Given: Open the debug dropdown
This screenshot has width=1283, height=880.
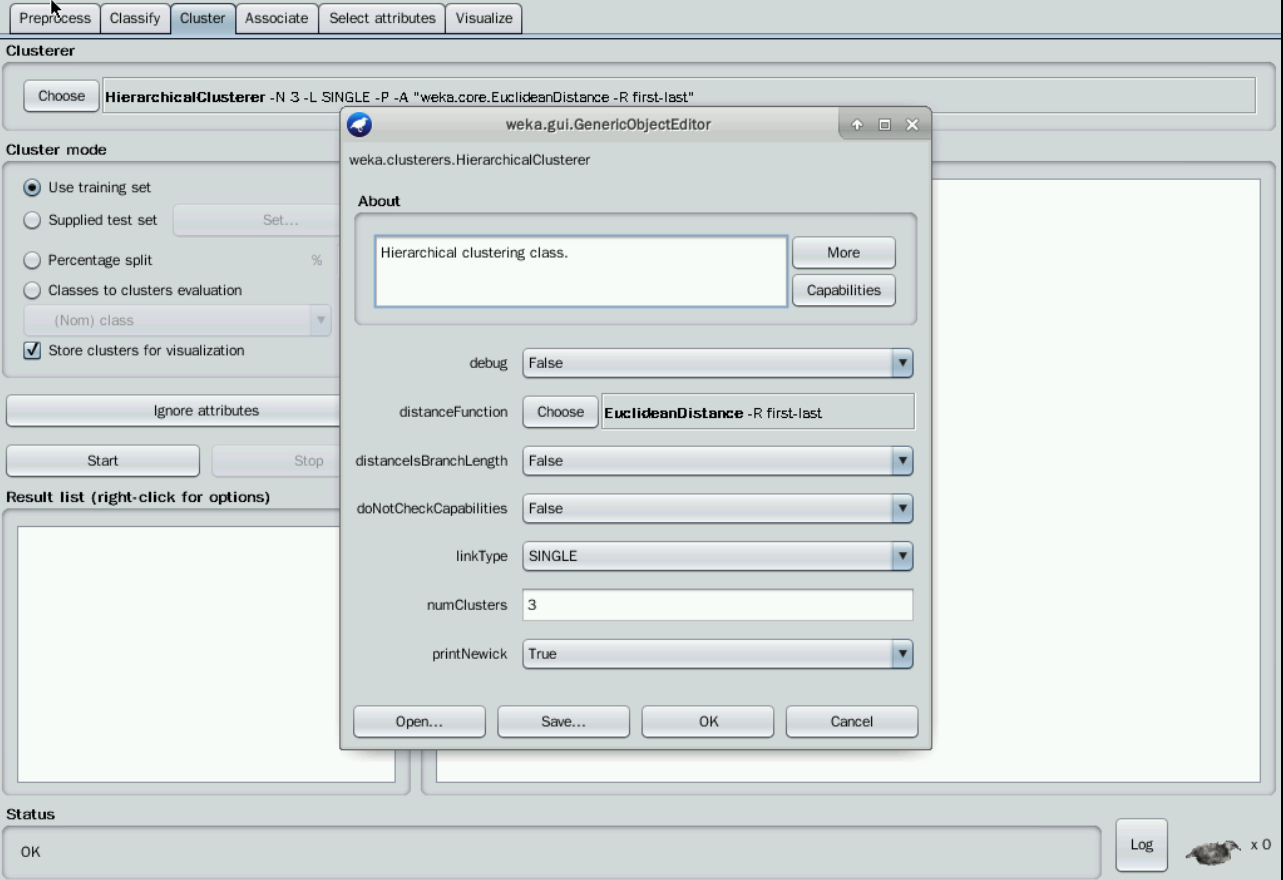Looking at the screenshot, I should coord(717,364).
